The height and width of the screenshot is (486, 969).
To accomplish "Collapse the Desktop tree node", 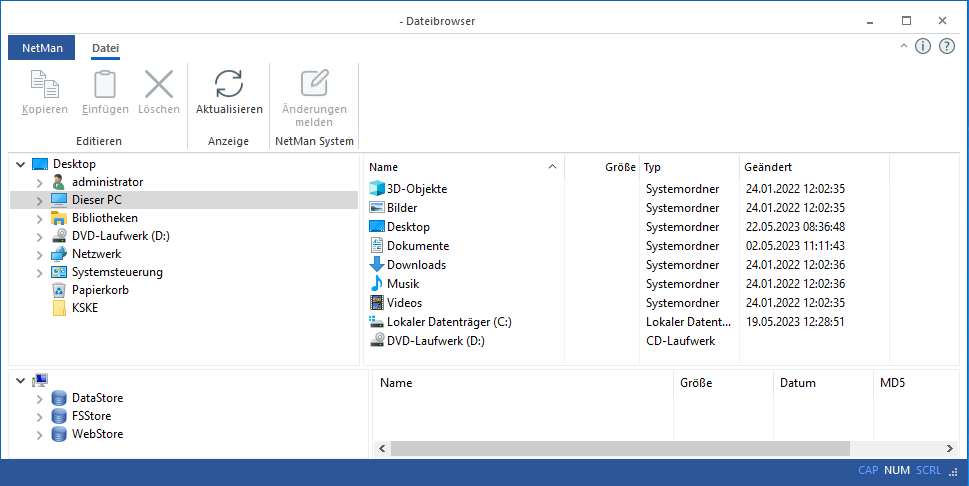I will (20, 164).
